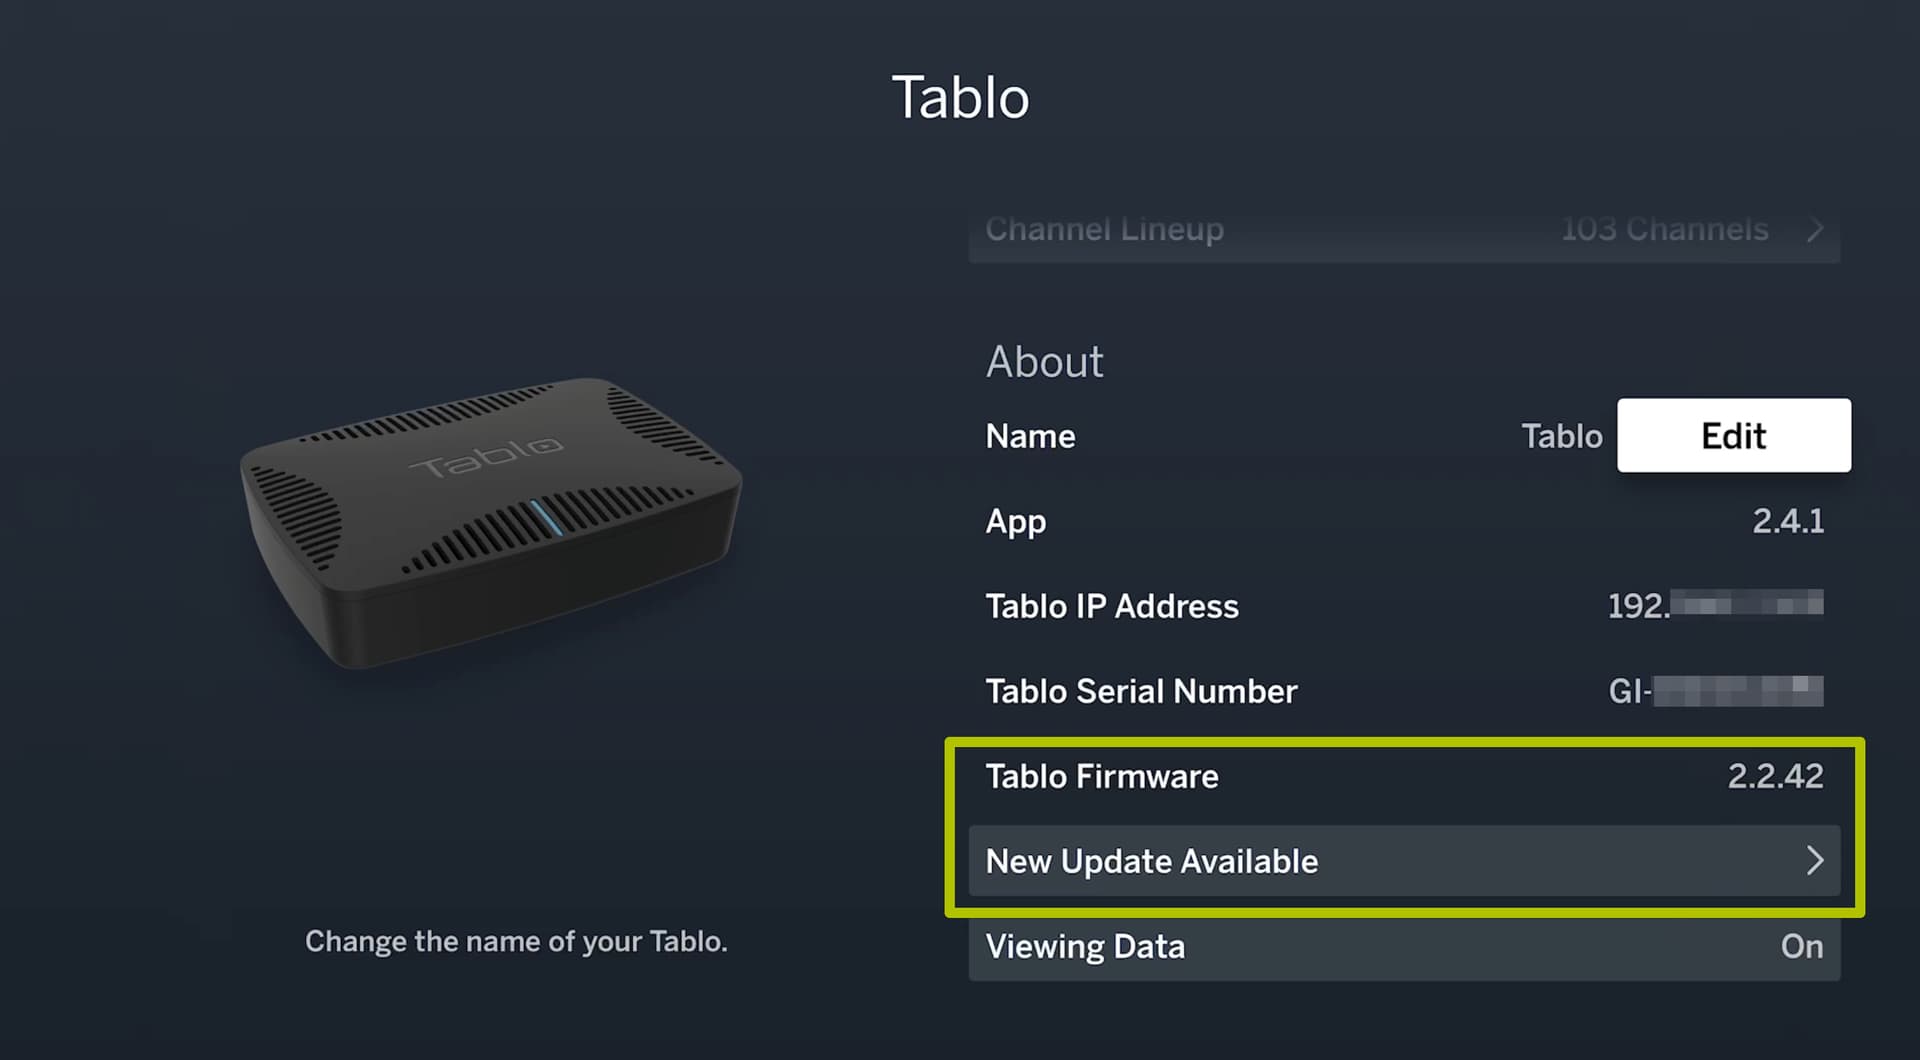Screen dimensions: 1920x1060
Task: Click the Tablo Firmware label
Action: click(x=1102, y=776)
